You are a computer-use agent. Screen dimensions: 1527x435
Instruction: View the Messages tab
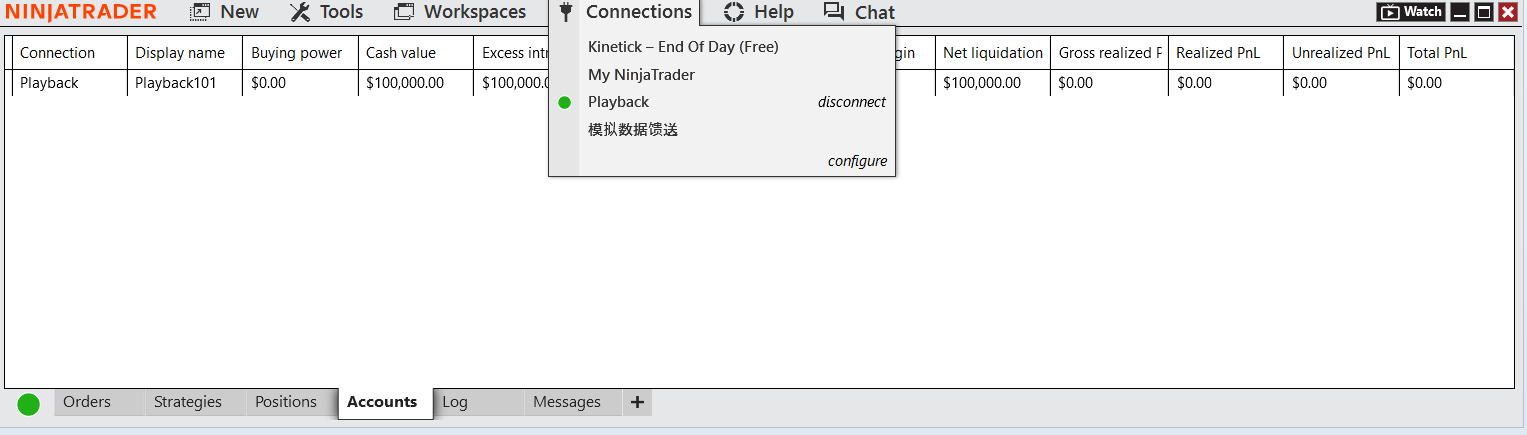point(567,402)
